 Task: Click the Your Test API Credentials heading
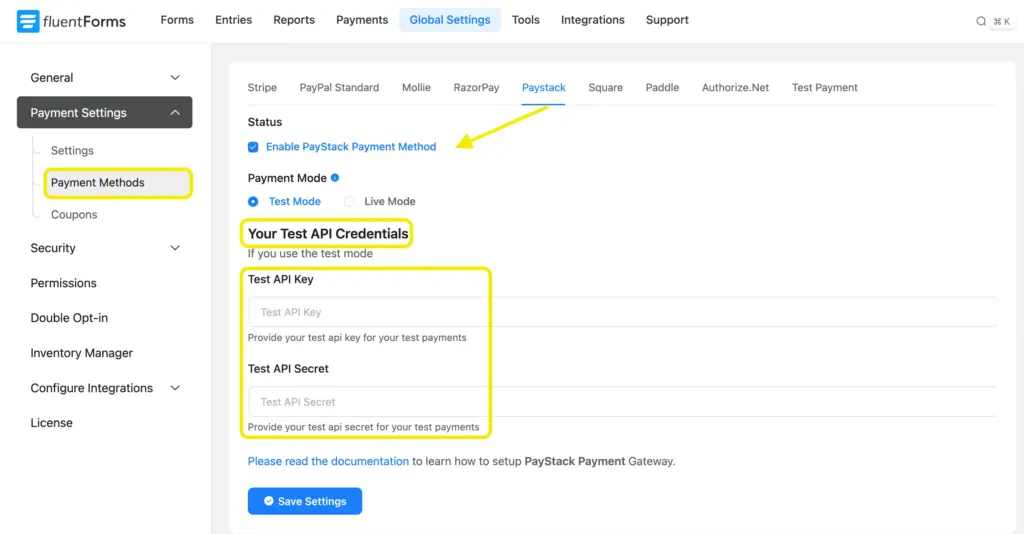pyautogui.click(x=328, y=234)
